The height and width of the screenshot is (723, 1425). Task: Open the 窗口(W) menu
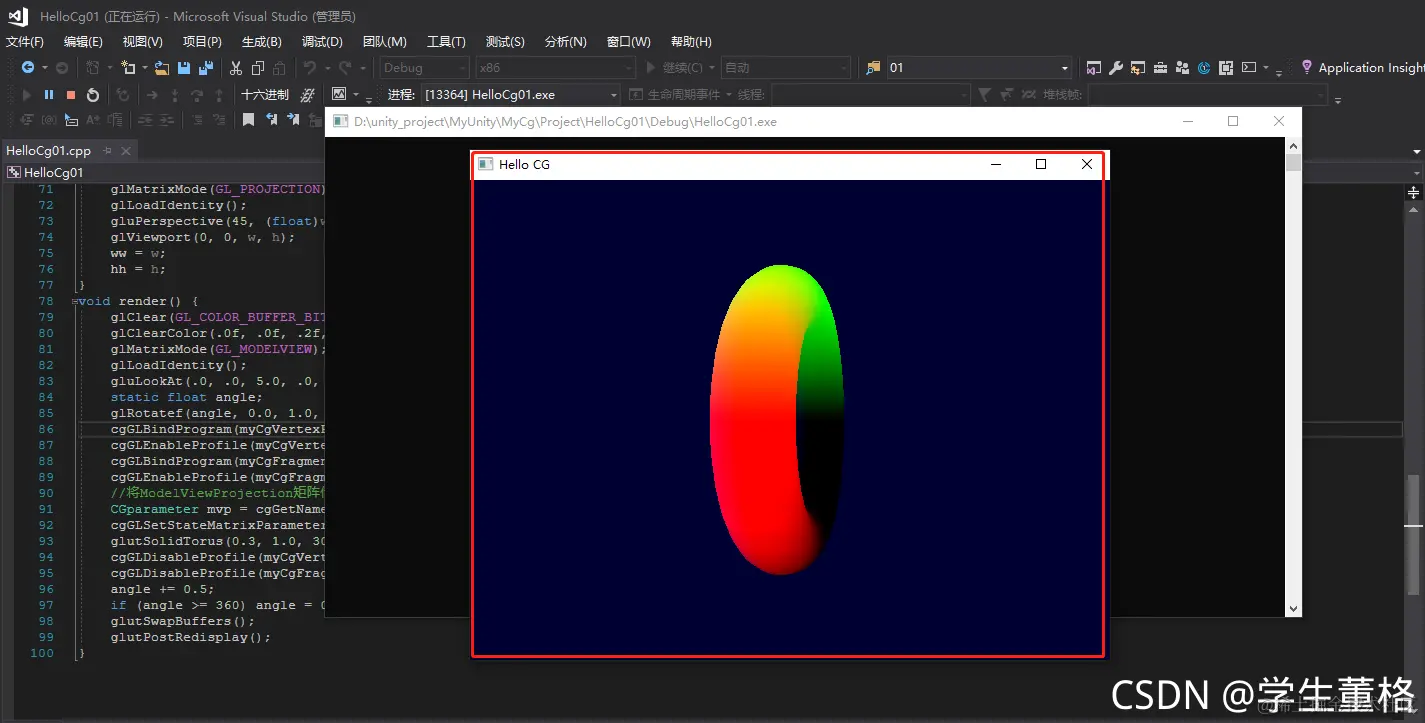[628, 42]
